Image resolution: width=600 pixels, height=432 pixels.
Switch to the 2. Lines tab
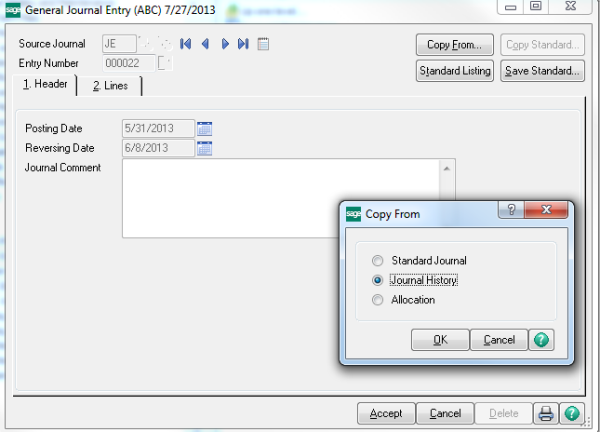[110, 86]
